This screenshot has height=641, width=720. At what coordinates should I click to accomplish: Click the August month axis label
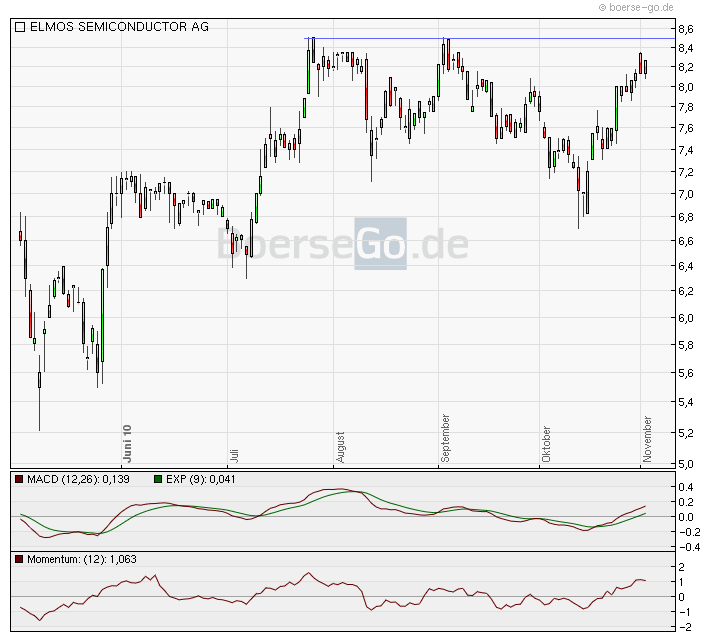click(340, 447)
